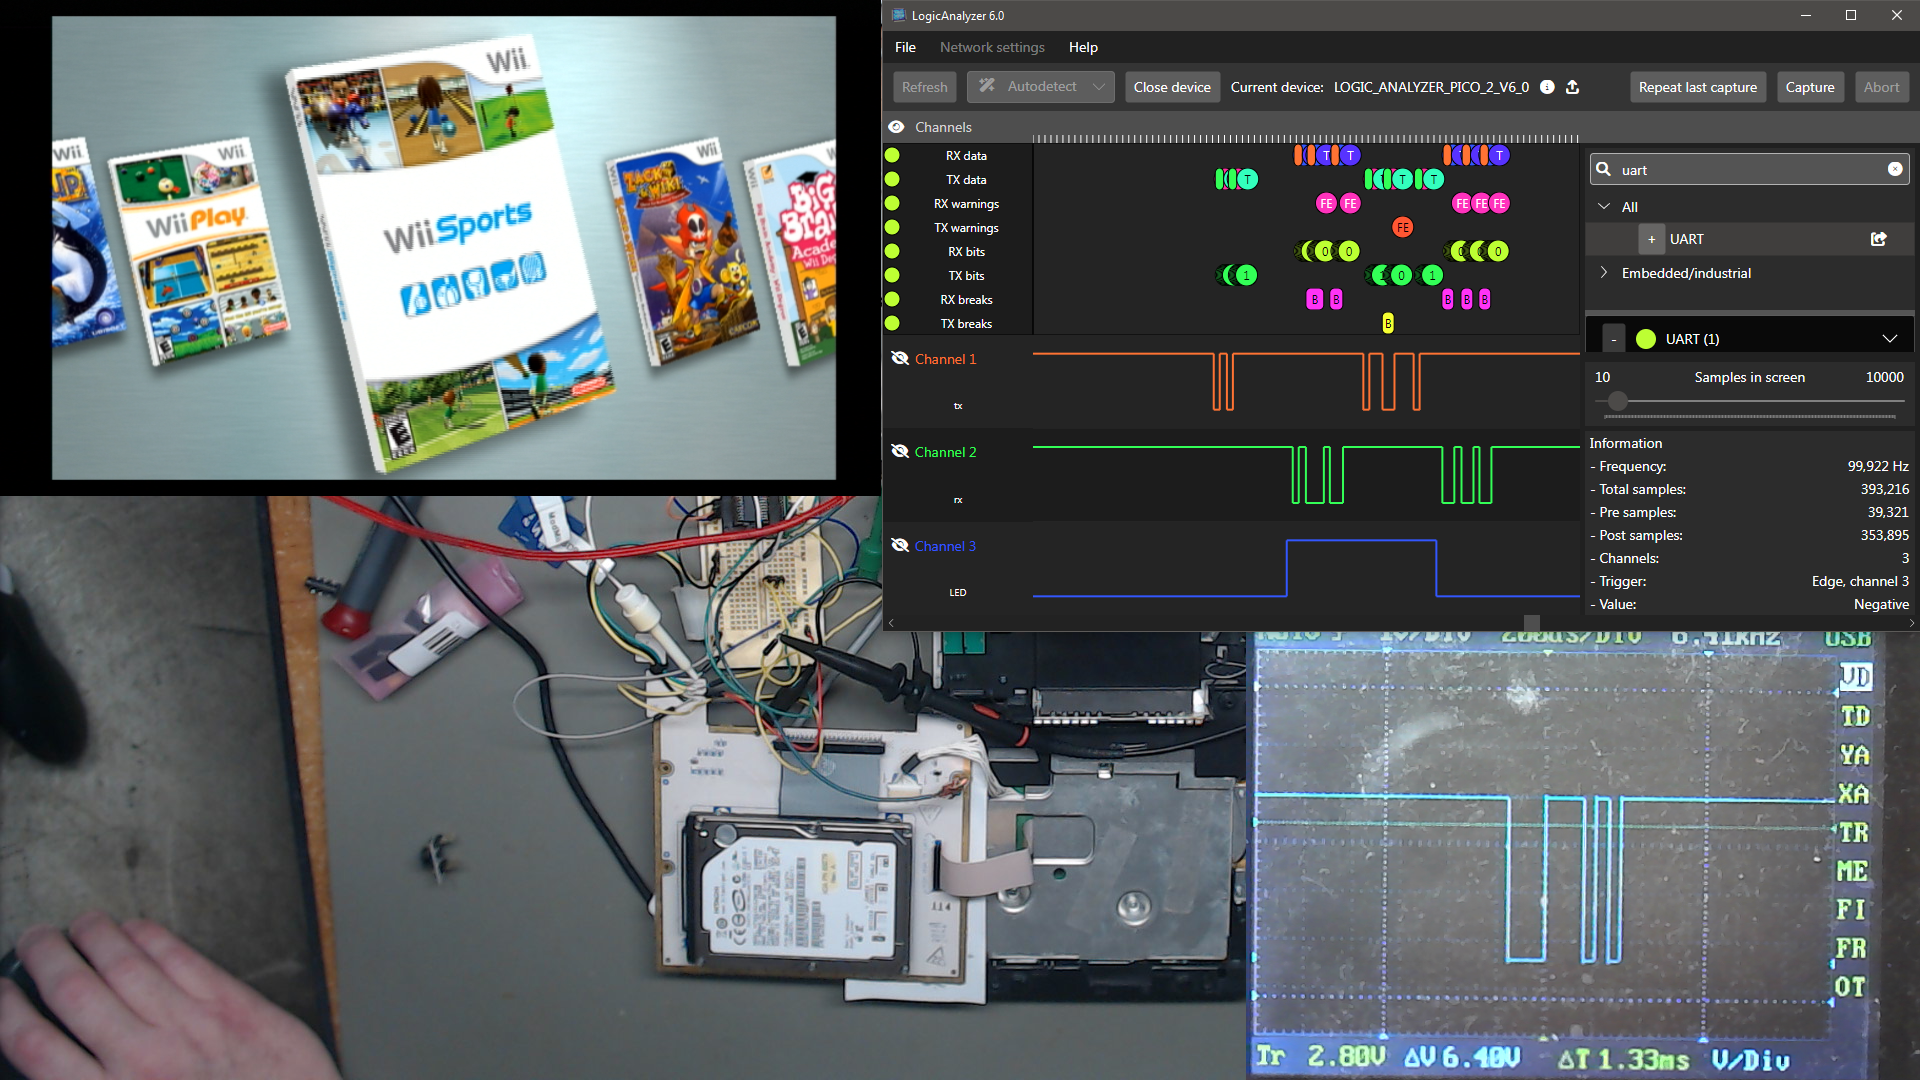Toggle visibility of Channel 1
1920x1080 pixels.
click(899, 358)
